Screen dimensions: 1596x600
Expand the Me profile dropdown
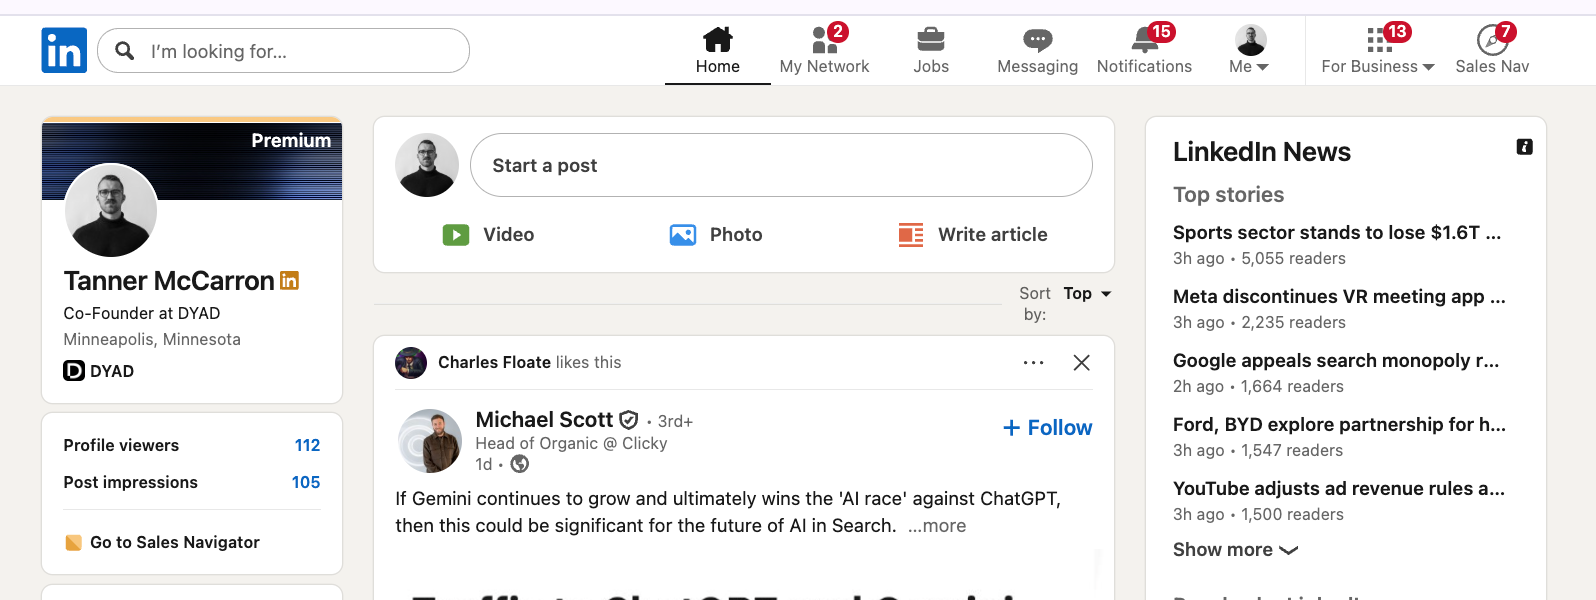[1250, 50]
